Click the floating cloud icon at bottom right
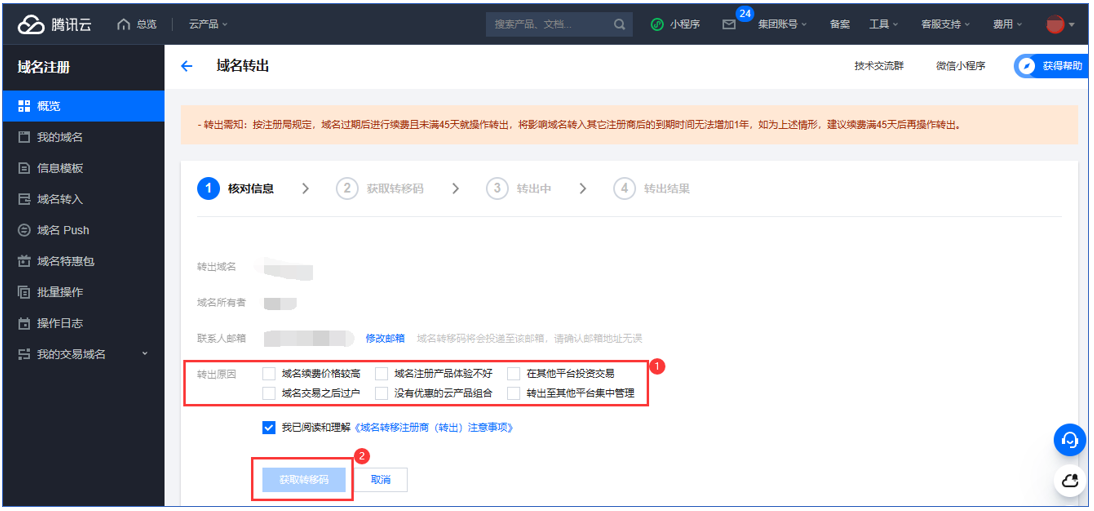Image resolution: width=1094 pixels, height=511 pixels. coord(1069,481)
